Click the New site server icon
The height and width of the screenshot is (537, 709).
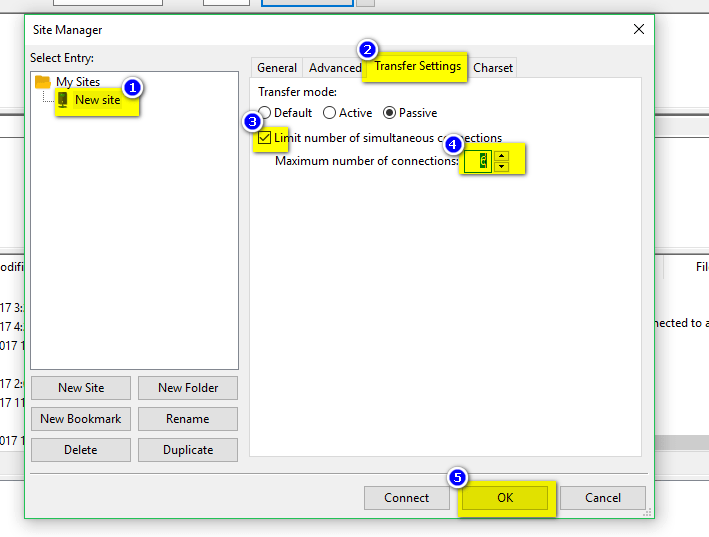coord(63,100)
